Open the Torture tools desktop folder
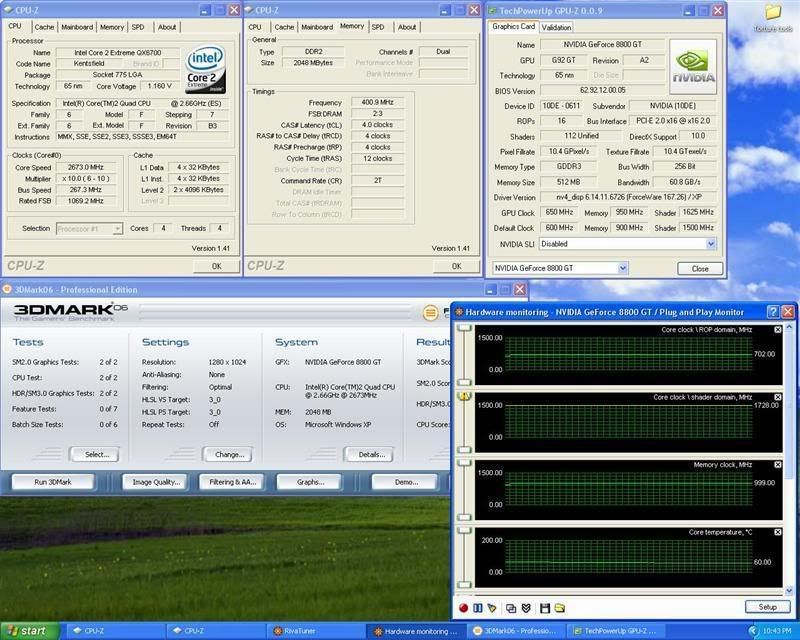Viewport: 800px width, 640px height. click(x=772, y=13)
